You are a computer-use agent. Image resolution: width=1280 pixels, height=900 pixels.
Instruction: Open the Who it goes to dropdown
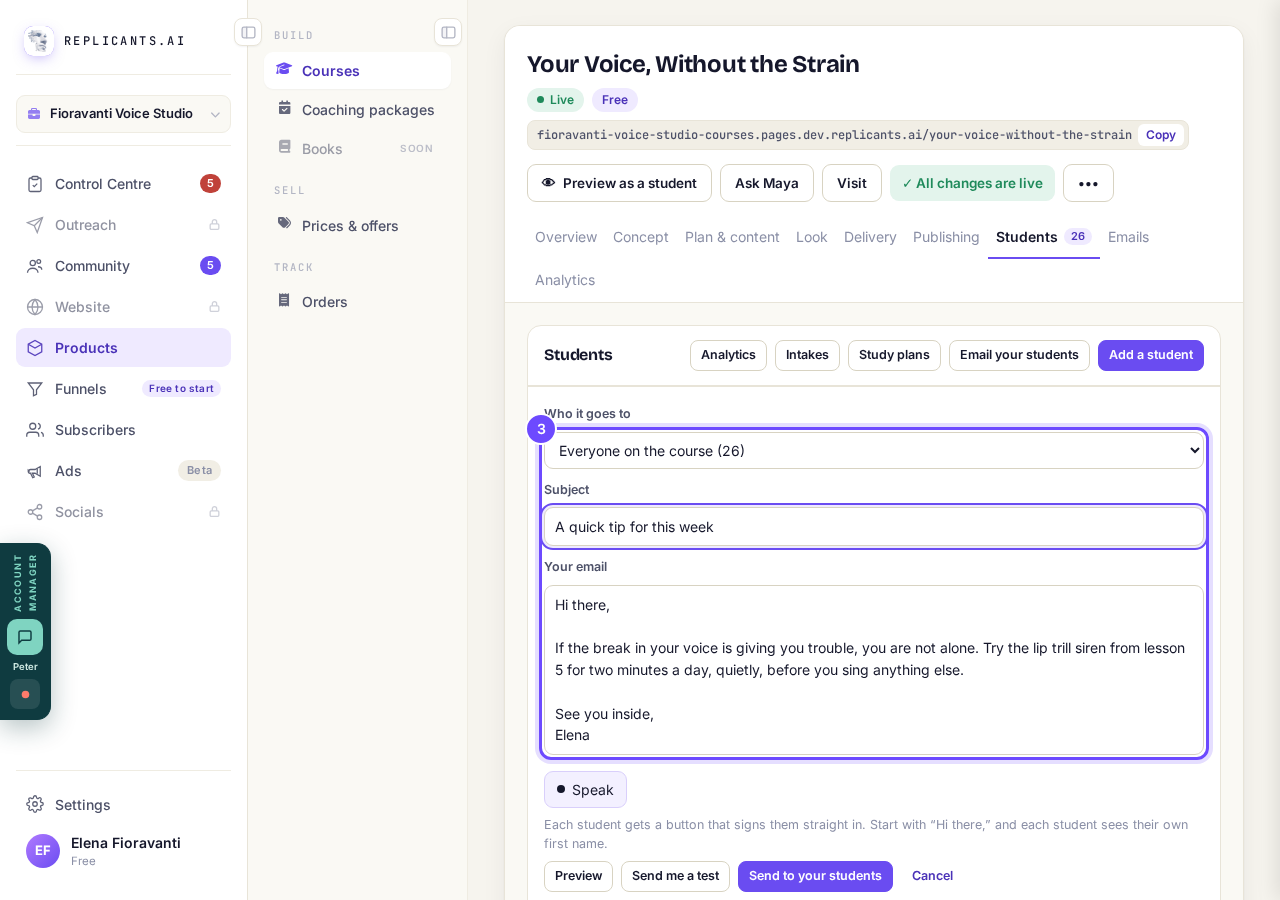[x=874, y=451]
